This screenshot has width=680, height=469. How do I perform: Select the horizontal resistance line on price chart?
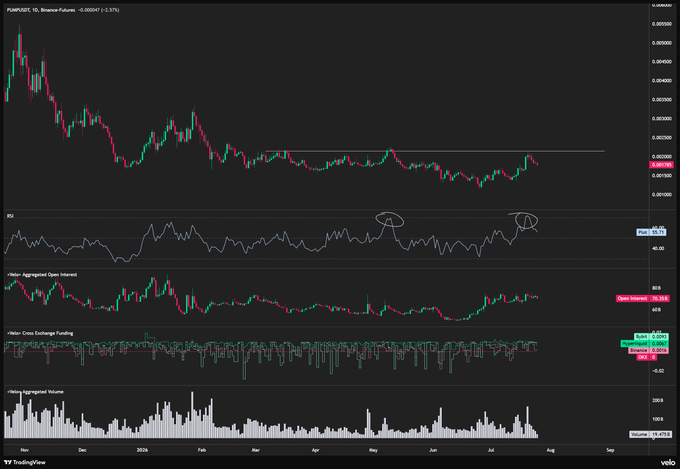click(435, 151)
